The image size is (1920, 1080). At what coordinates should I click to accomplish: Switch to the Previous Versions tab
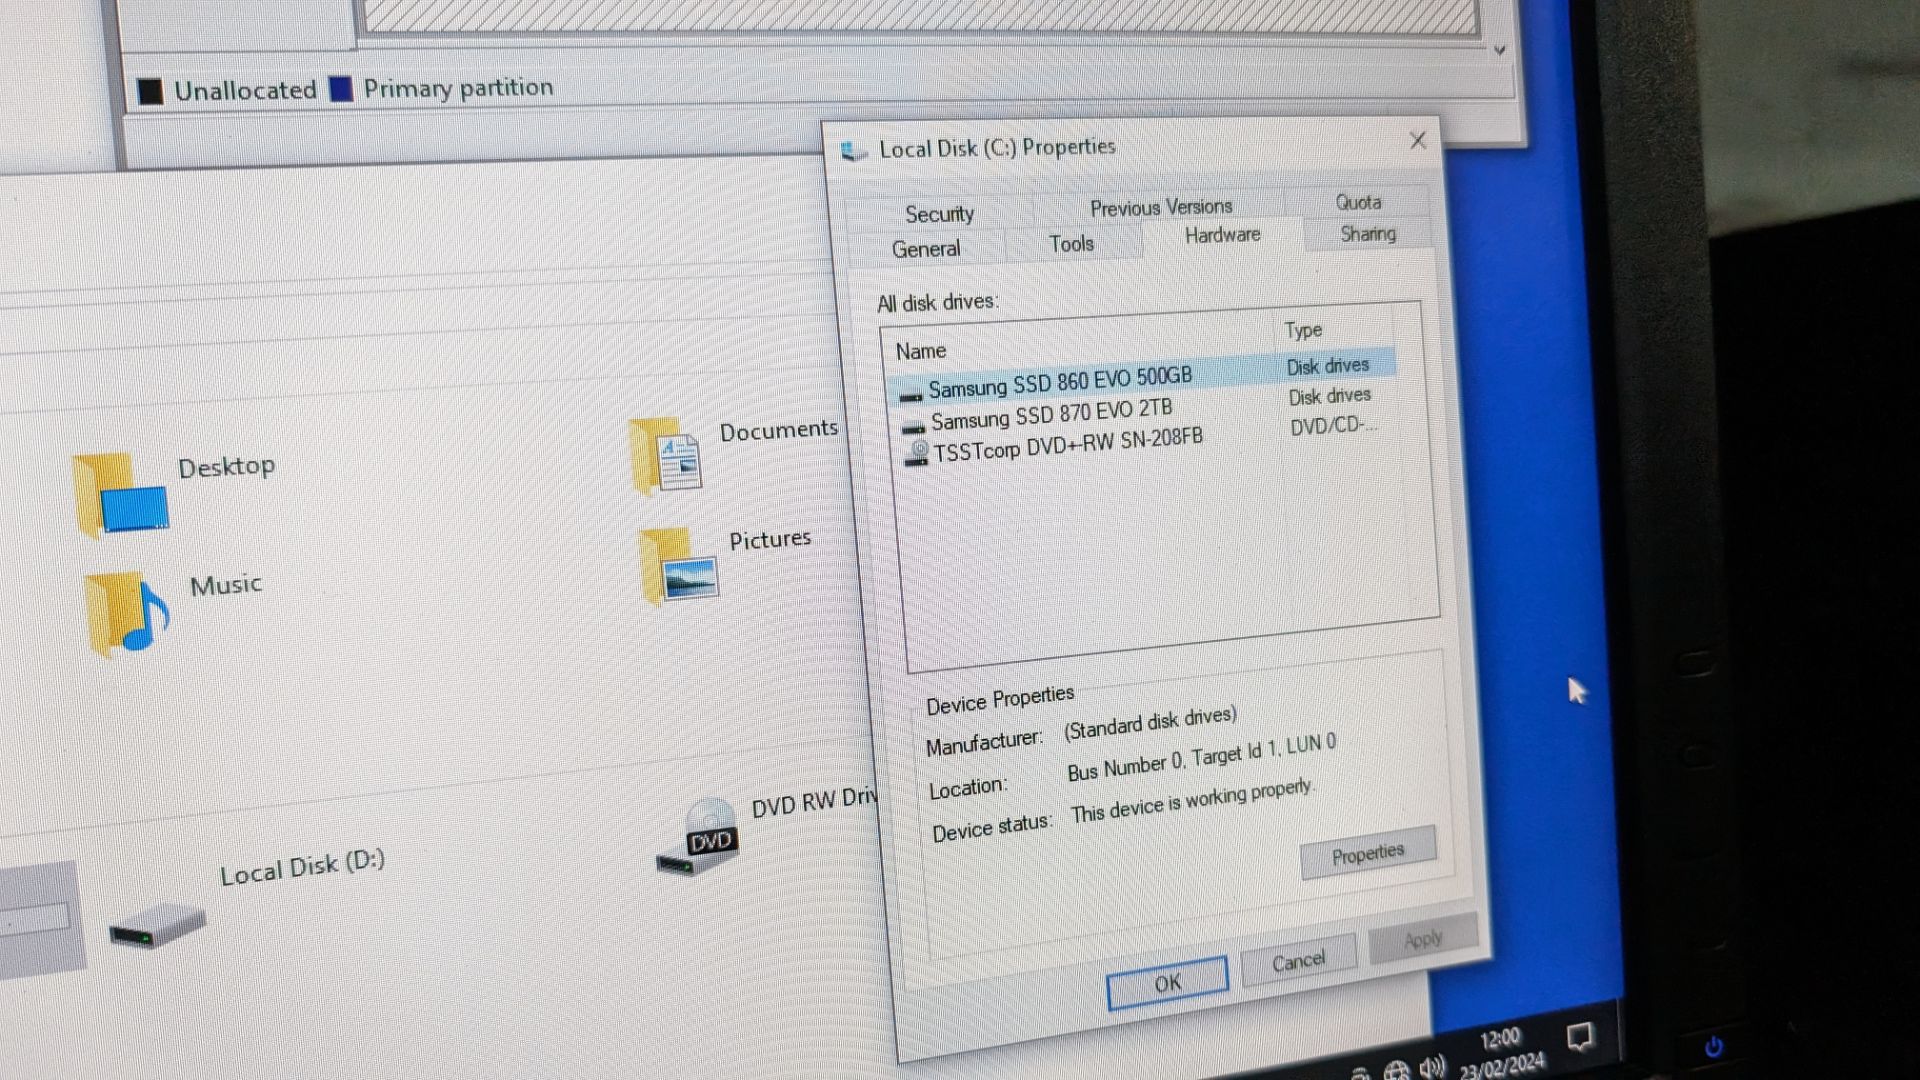pos(1160,207)
